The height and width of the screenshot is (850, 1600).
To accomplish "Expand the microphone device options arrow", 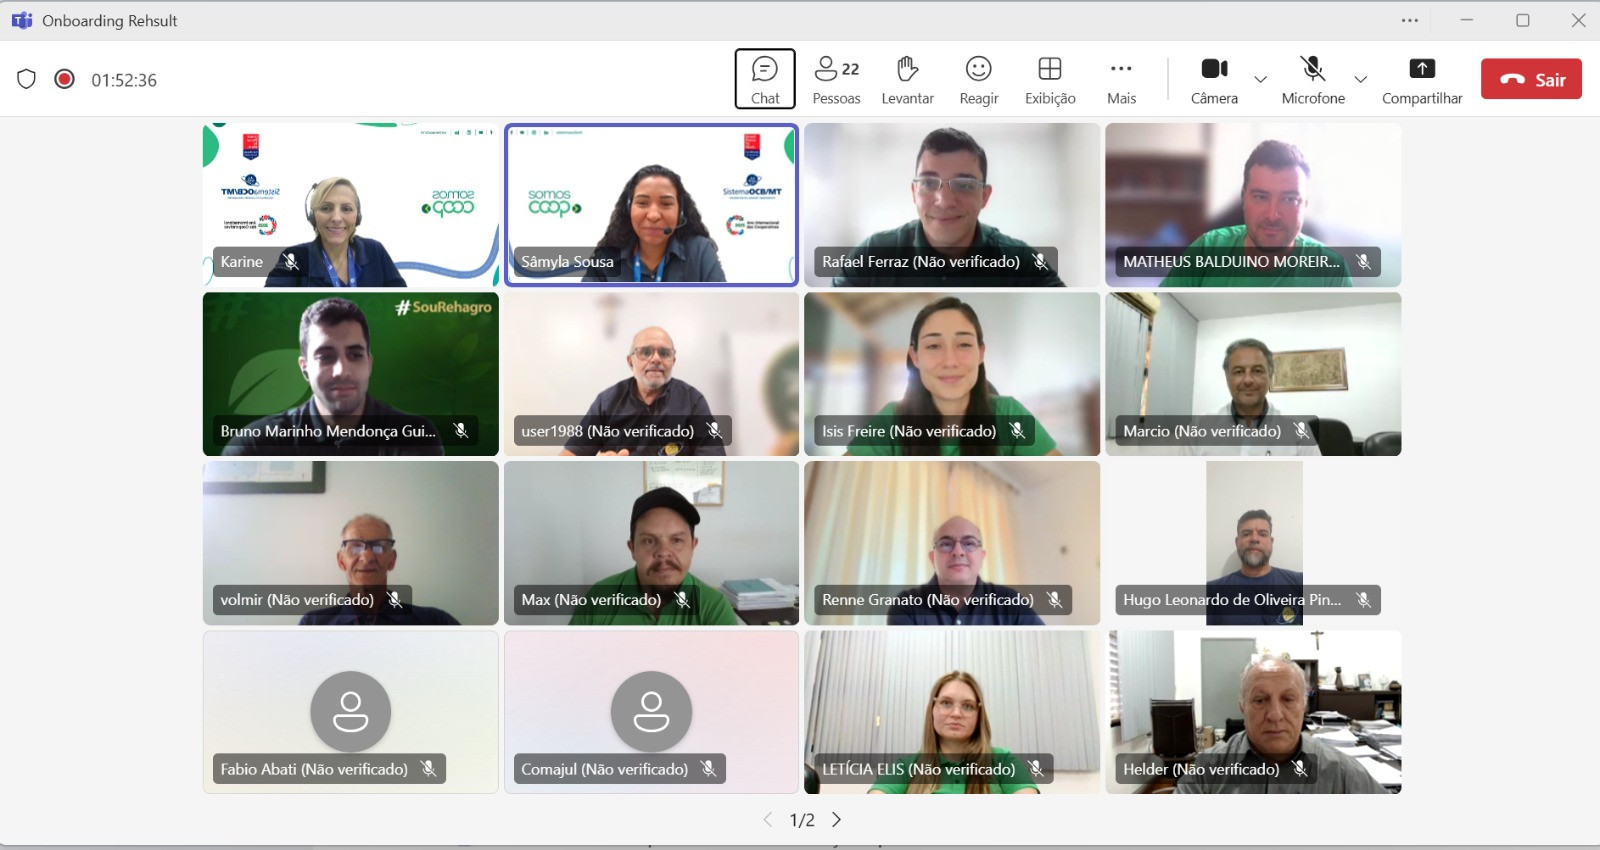I will [x=1360, y=79].
